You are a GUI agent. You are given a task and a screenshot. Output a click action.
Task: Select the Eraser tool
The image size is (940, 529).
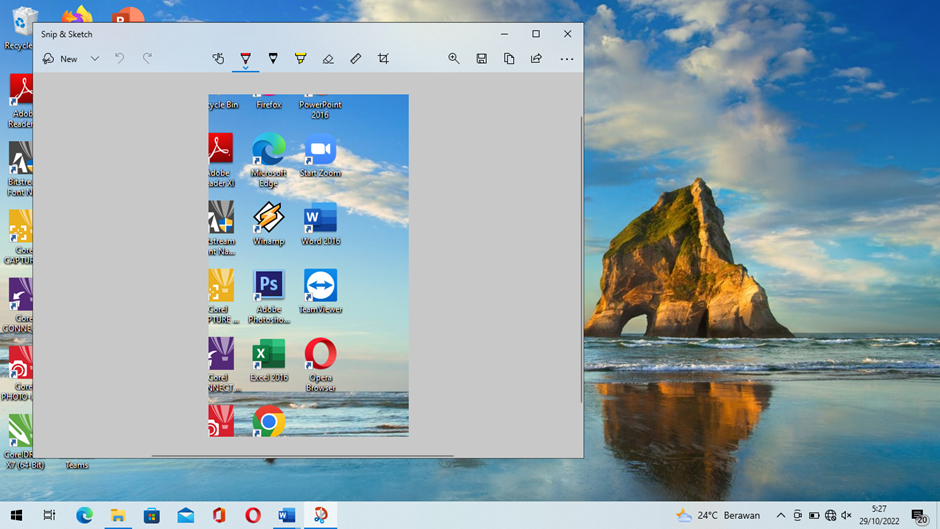[328, 58]
